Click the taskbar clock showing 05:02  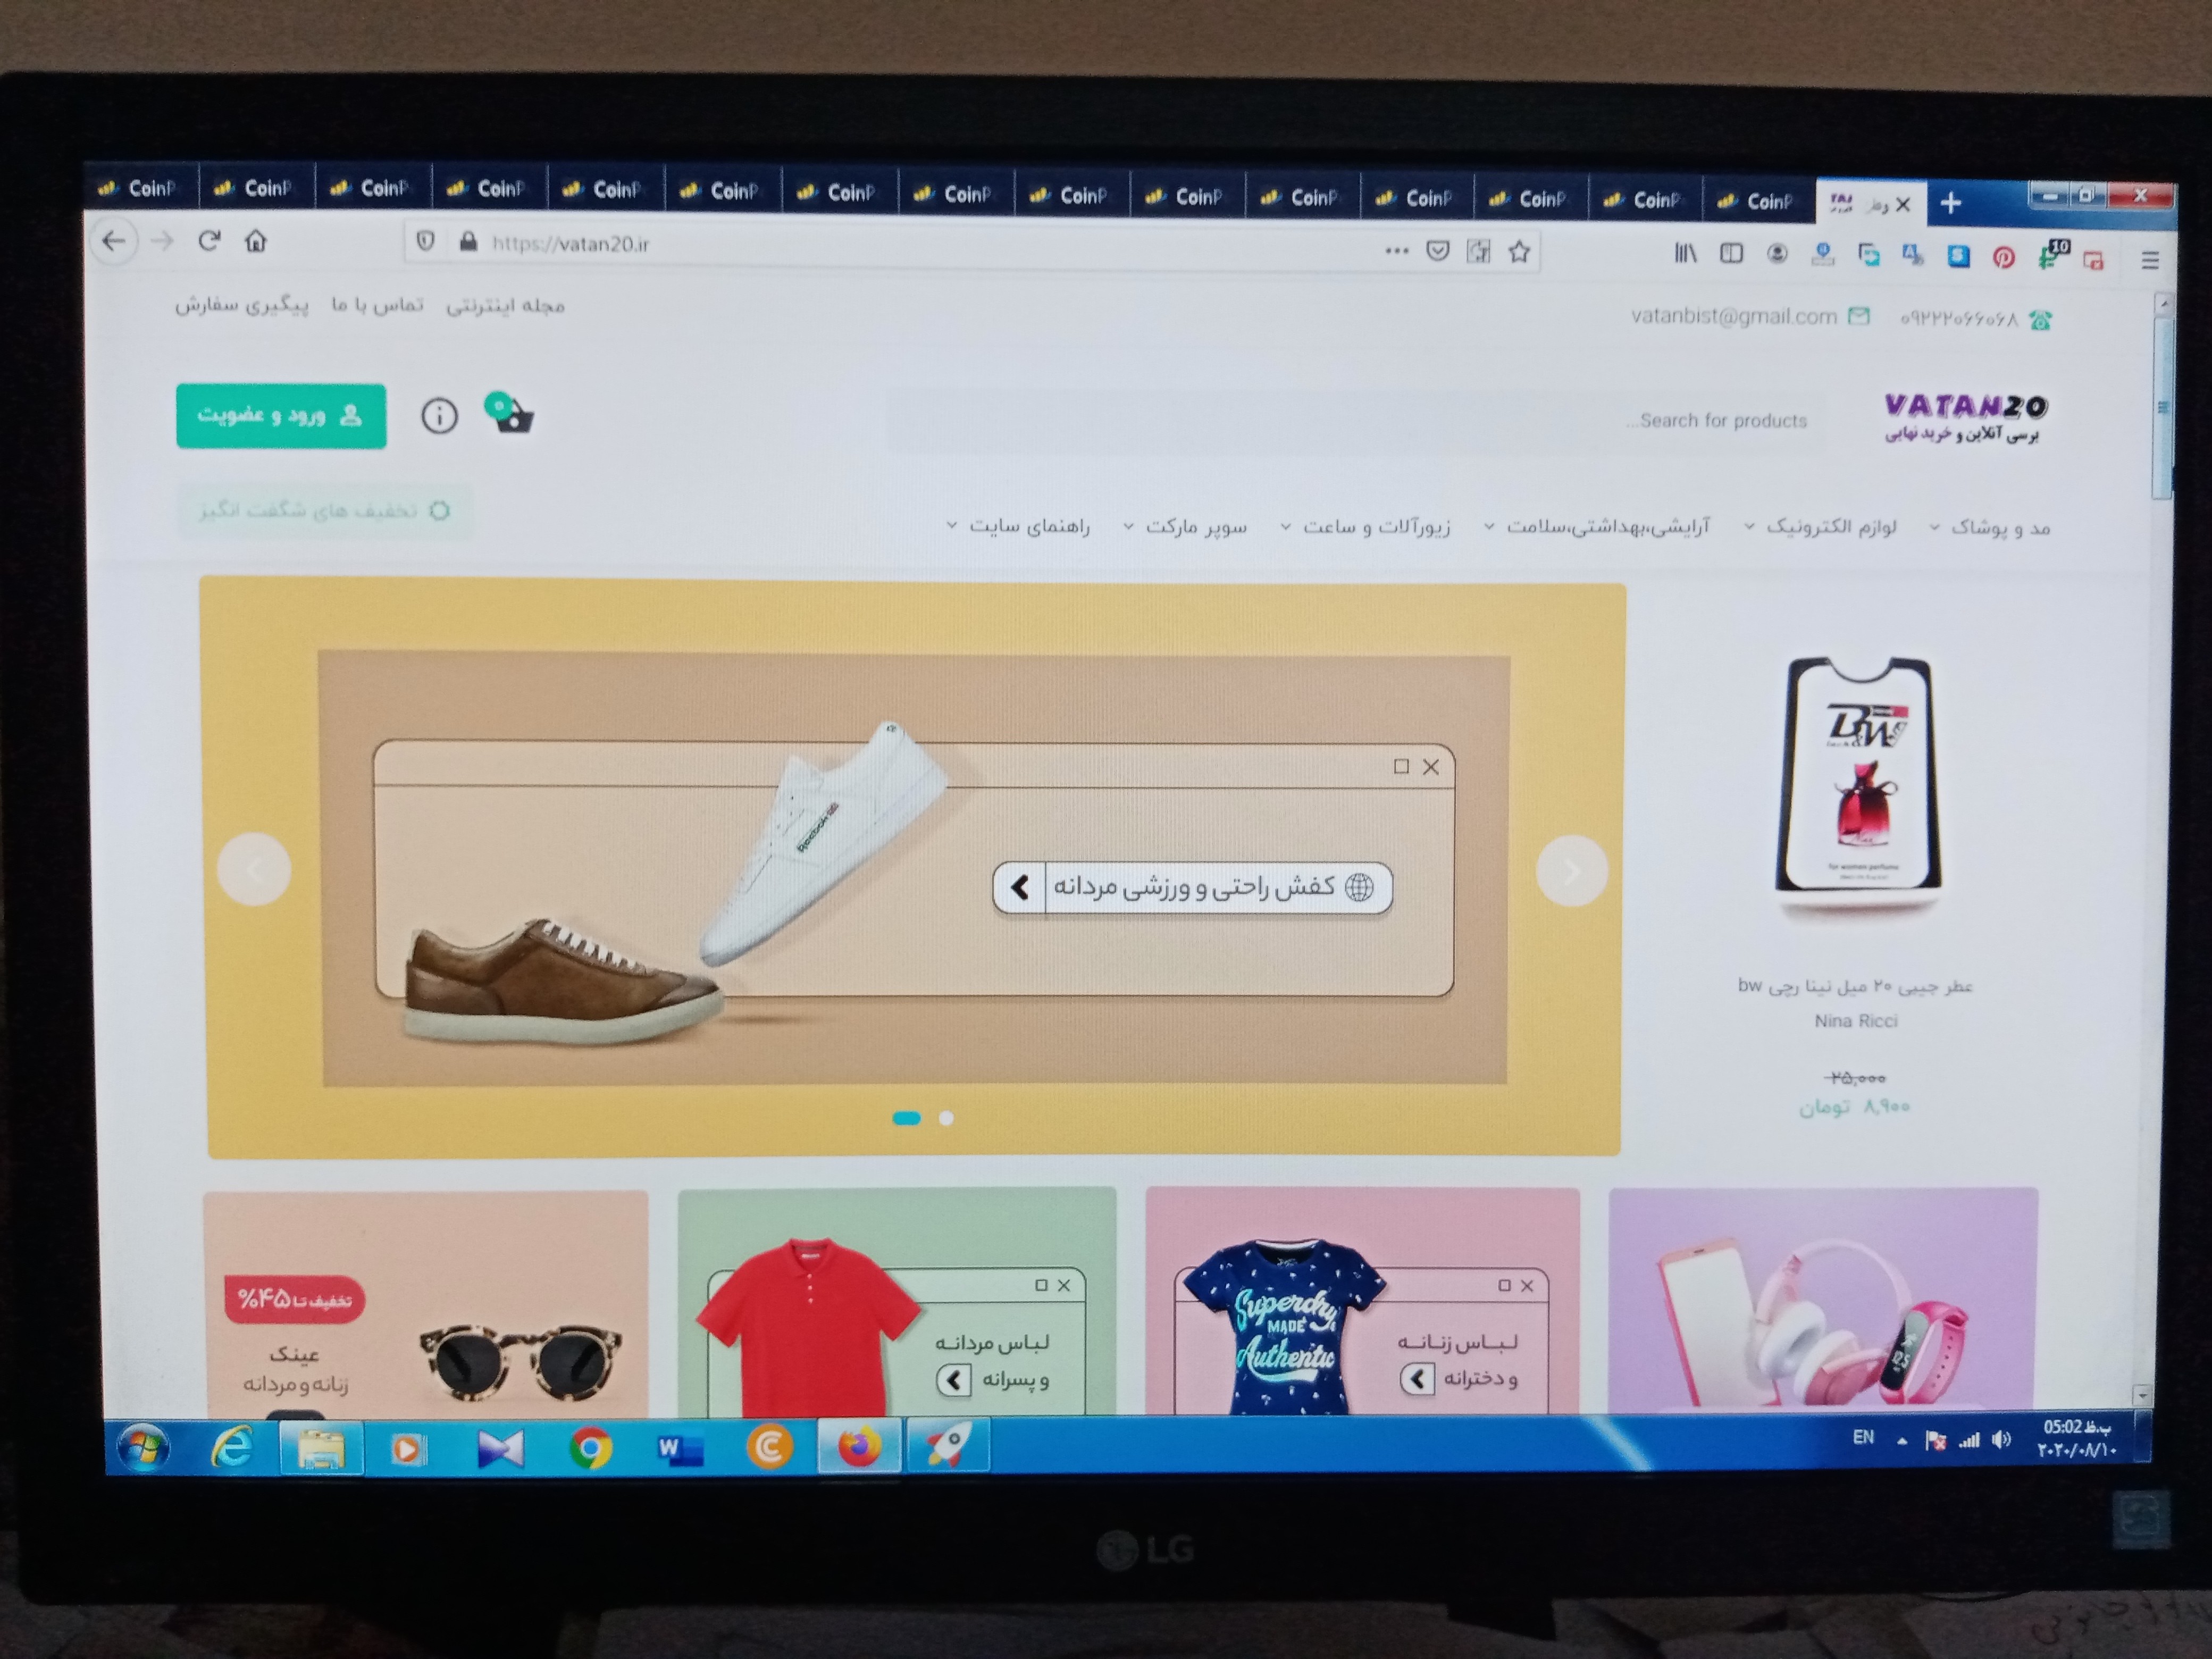2076,1438
